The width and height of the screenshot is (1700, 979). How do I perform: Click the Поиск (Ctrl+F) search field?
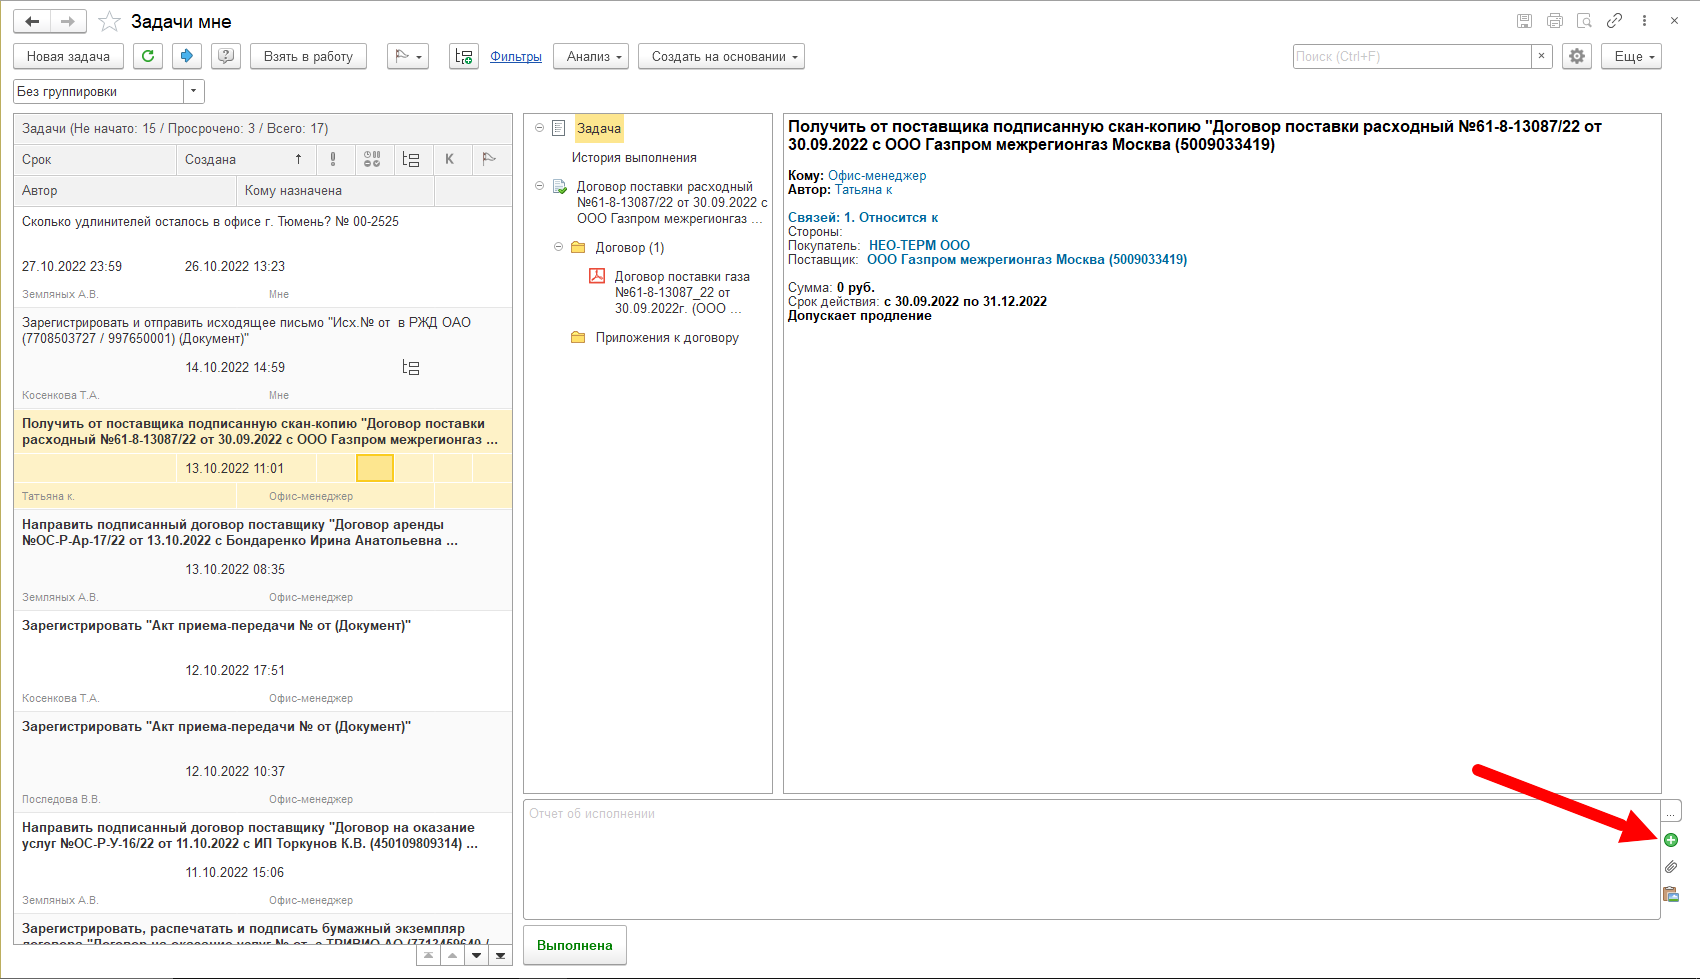pos(1412,56)
